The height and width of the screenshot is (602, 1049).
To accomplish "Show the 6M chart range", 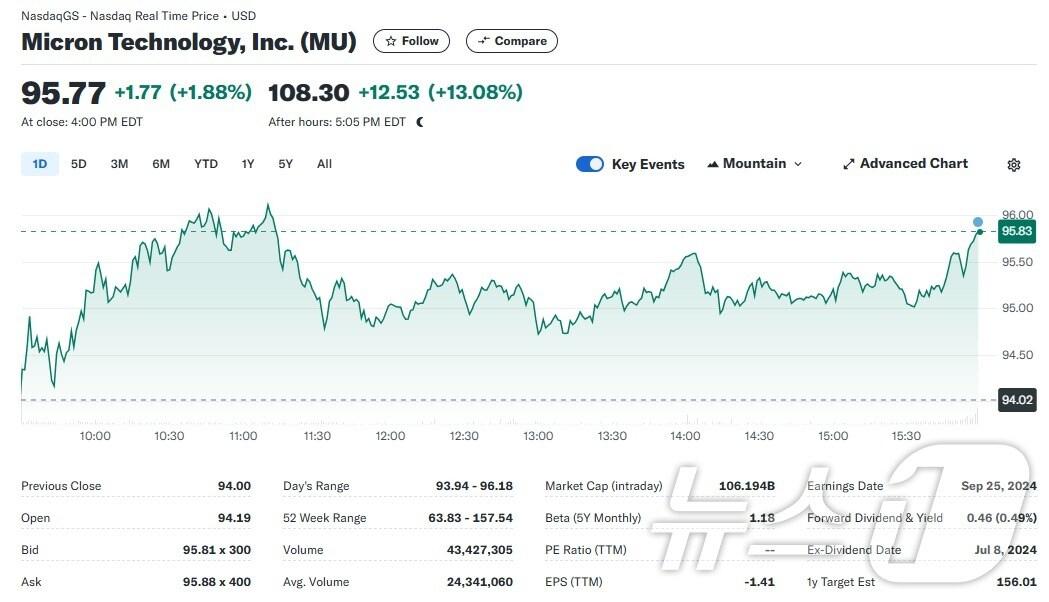I will pyautogui.click(x=161, y=164).
